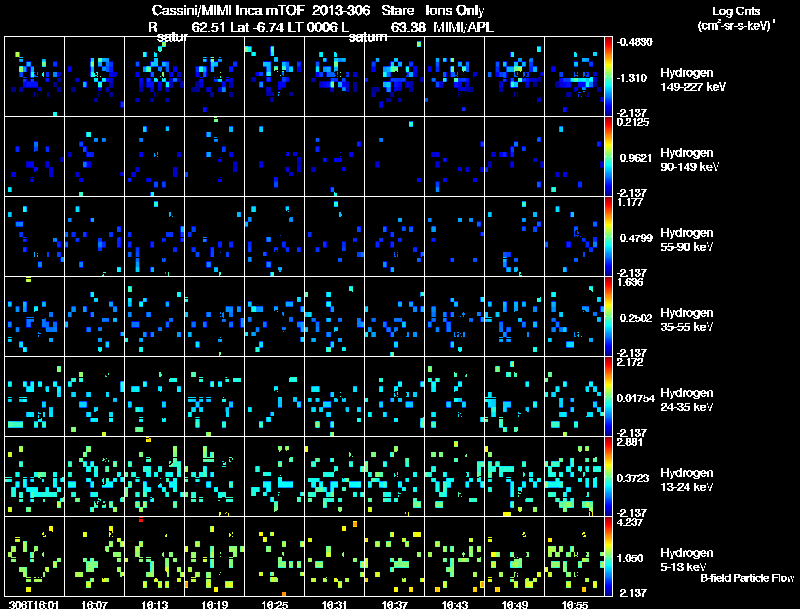800x609 pixels.
Task: Select the color scale bar for 55-90 keV
Action: tap(608, 237)
